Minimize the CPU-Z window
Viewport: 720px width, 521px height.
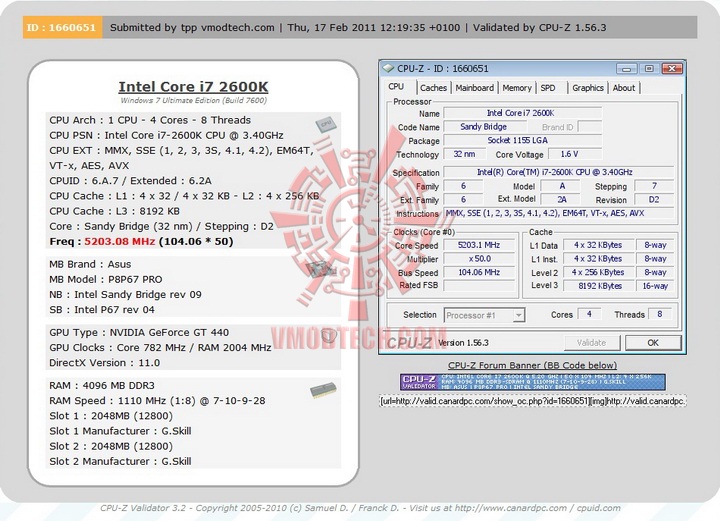[x=626, y=69]
